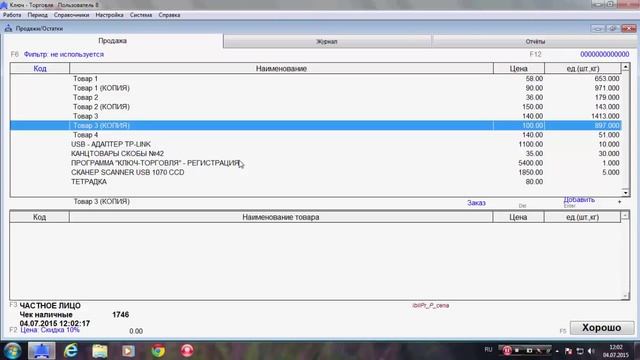Open Google Chrome from taskbar
640x360 pixels.
[158, 351]
